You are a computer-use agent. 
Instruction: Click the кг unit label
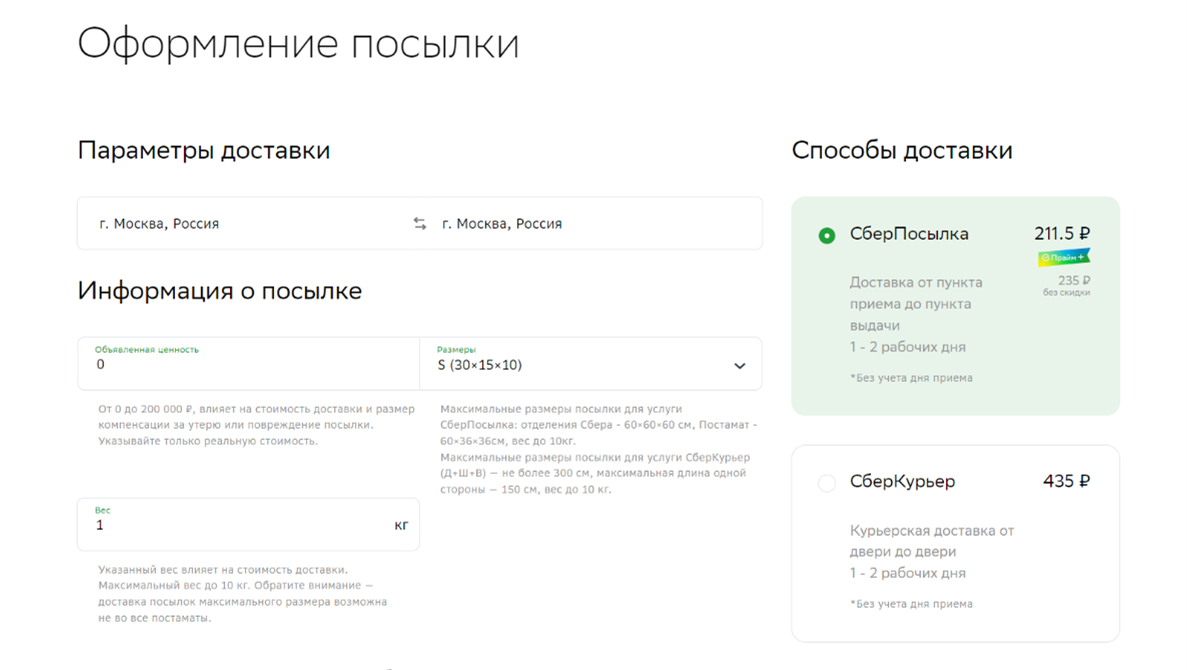tap(401, 525)
